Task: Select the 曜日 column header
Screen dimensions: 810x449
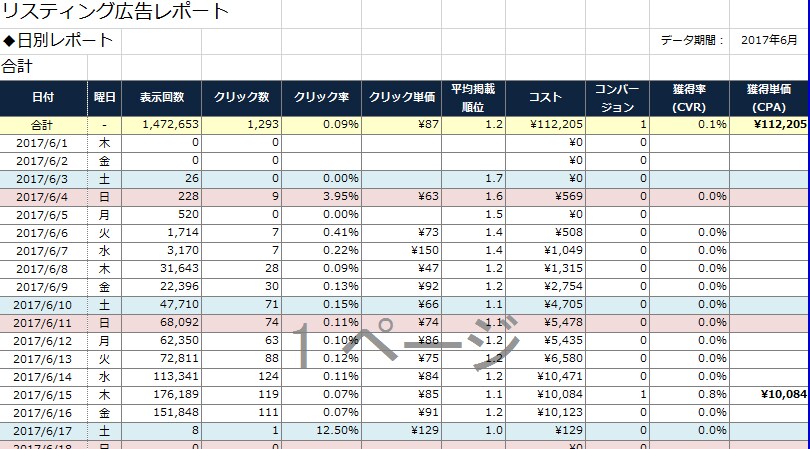Action: click(104, 98)
